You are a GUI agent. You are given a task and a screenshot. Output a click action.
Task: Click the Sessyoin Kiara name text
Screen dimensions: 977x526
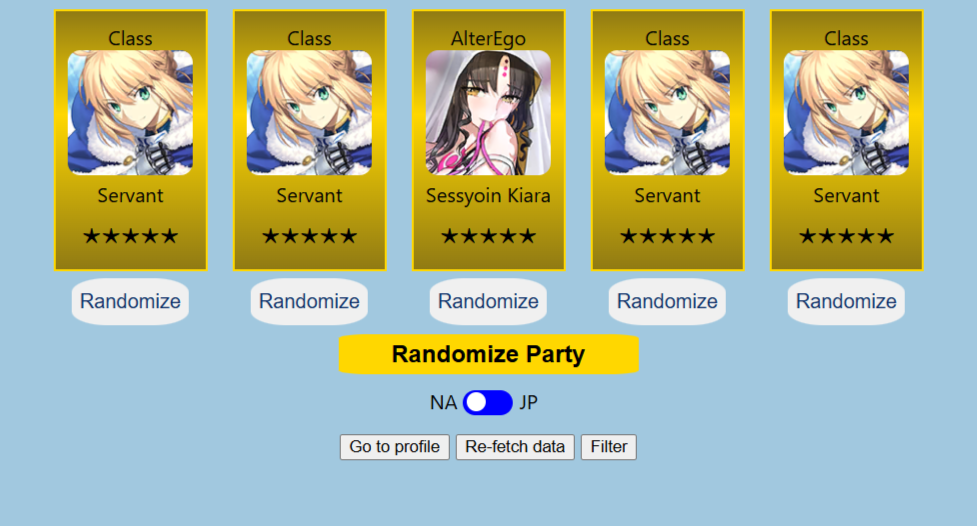click(488, 196)
